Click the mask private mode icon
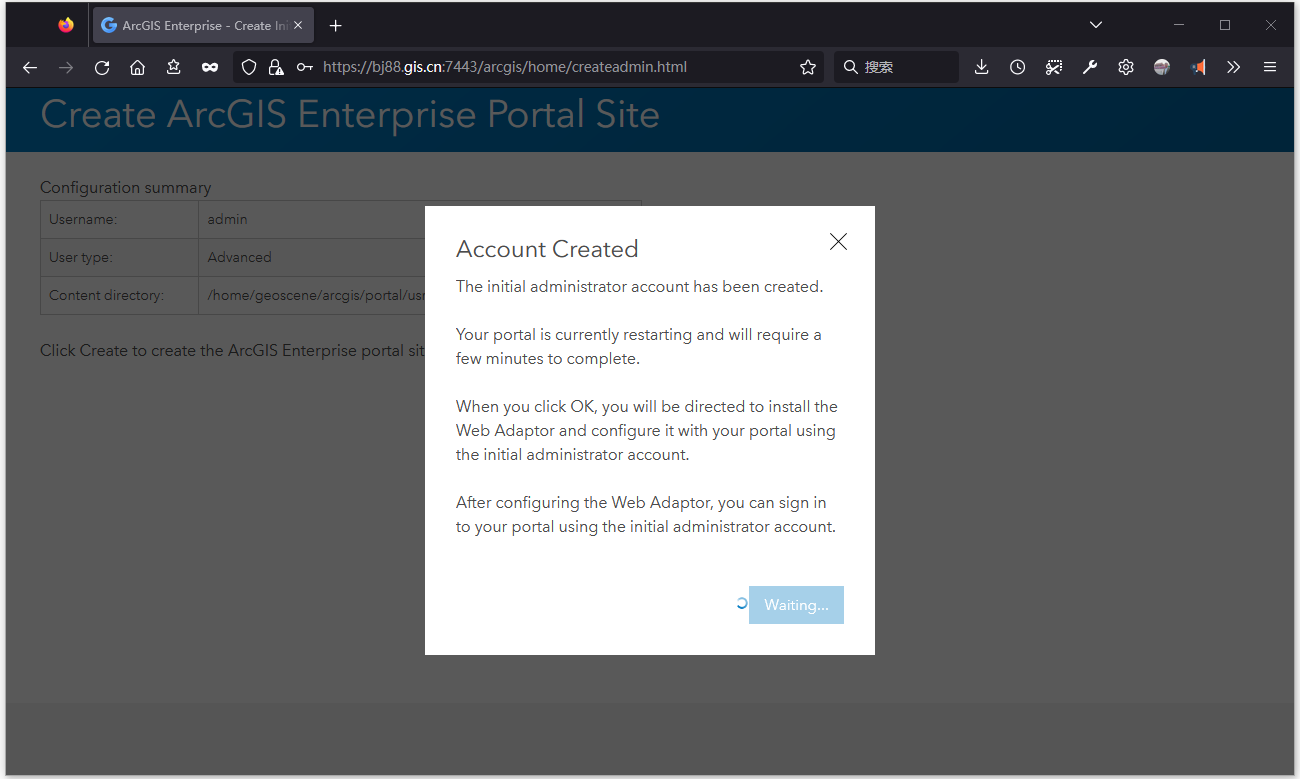This screenshot has height=779, width=1300. pos(210,67)
